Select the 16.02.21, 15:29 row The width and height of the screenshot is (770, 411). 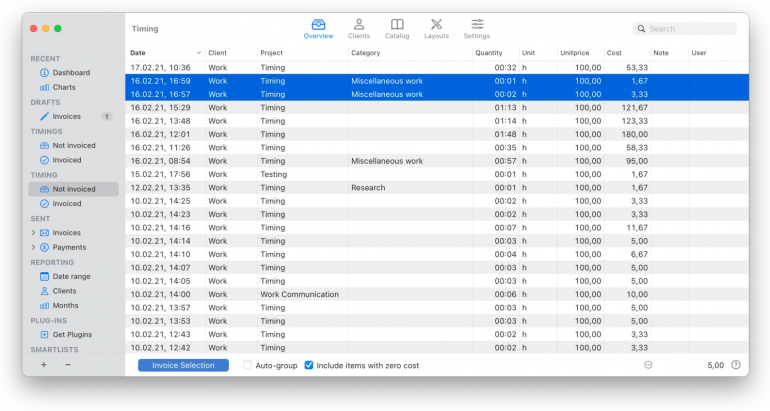click(437, 108)
